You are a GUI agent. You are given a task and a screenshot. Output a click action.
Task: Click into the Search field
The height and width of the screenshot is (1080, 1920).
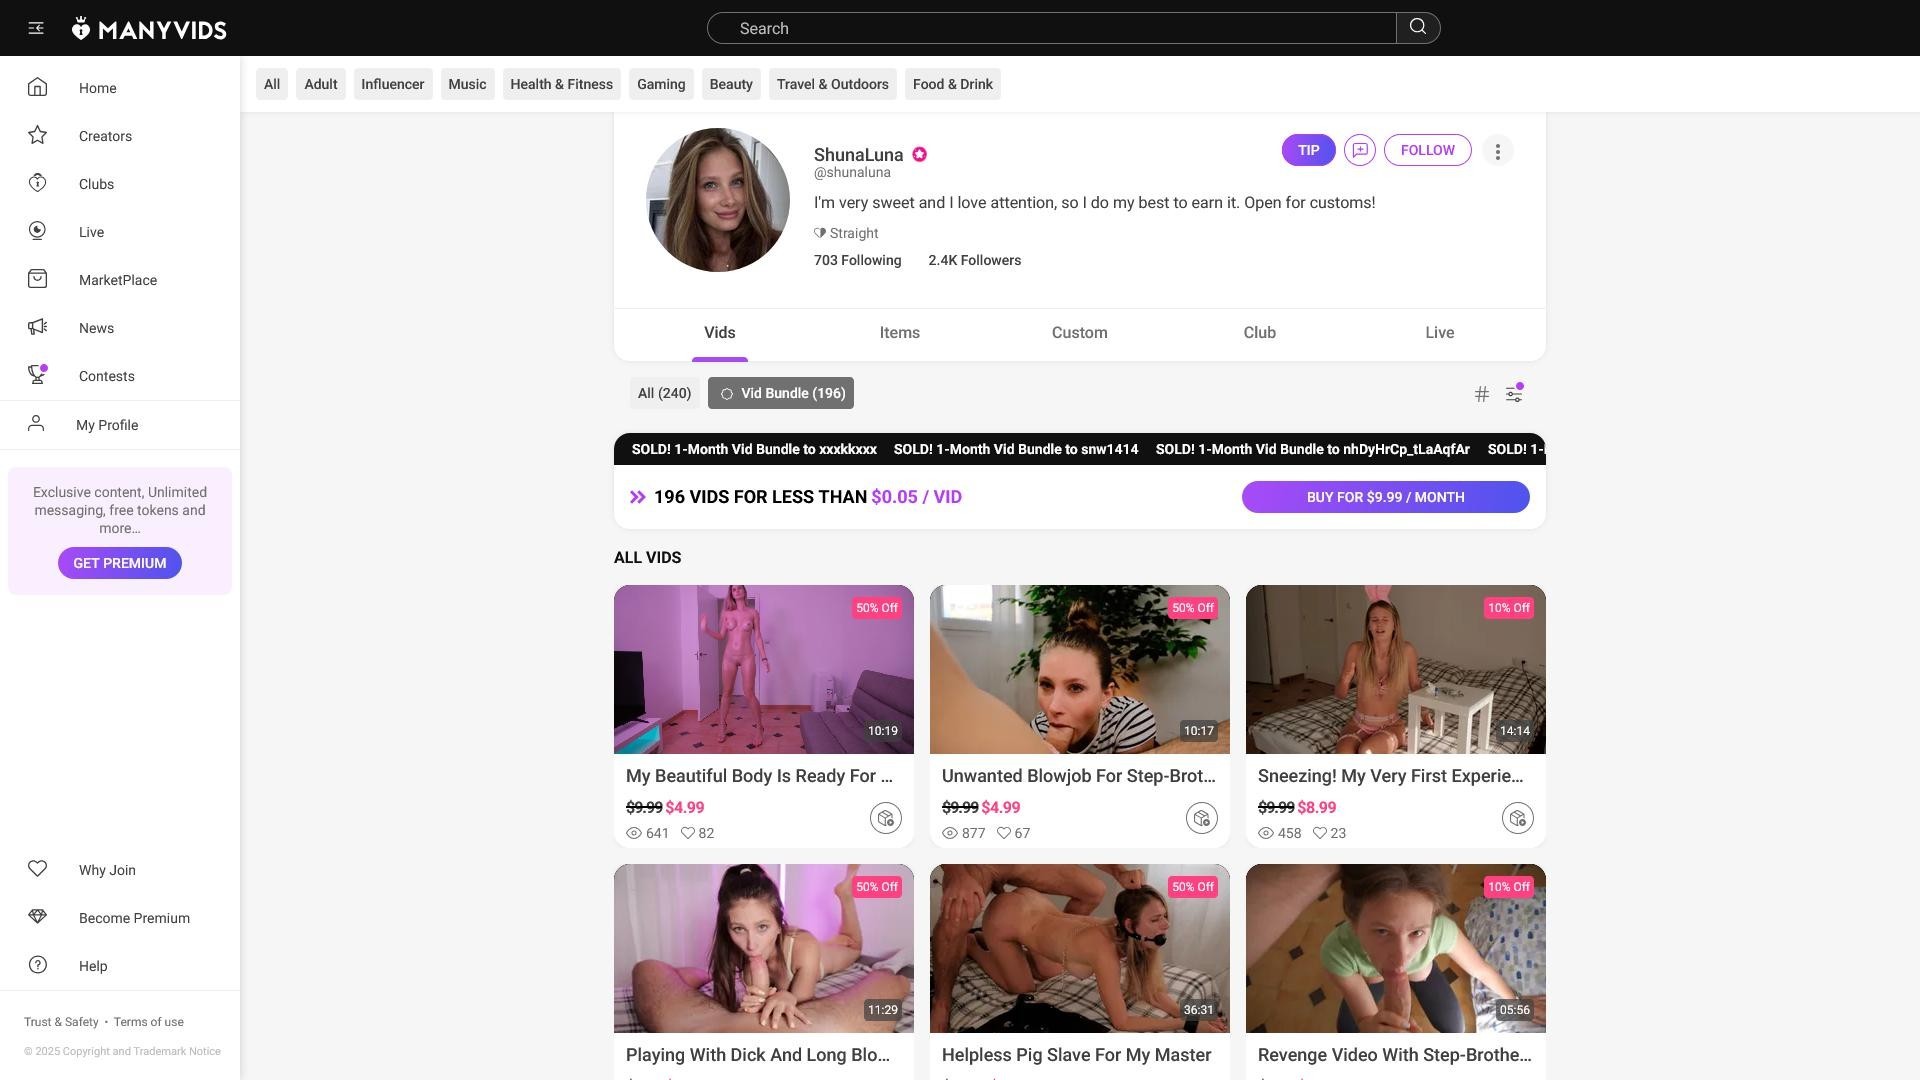1050,28
